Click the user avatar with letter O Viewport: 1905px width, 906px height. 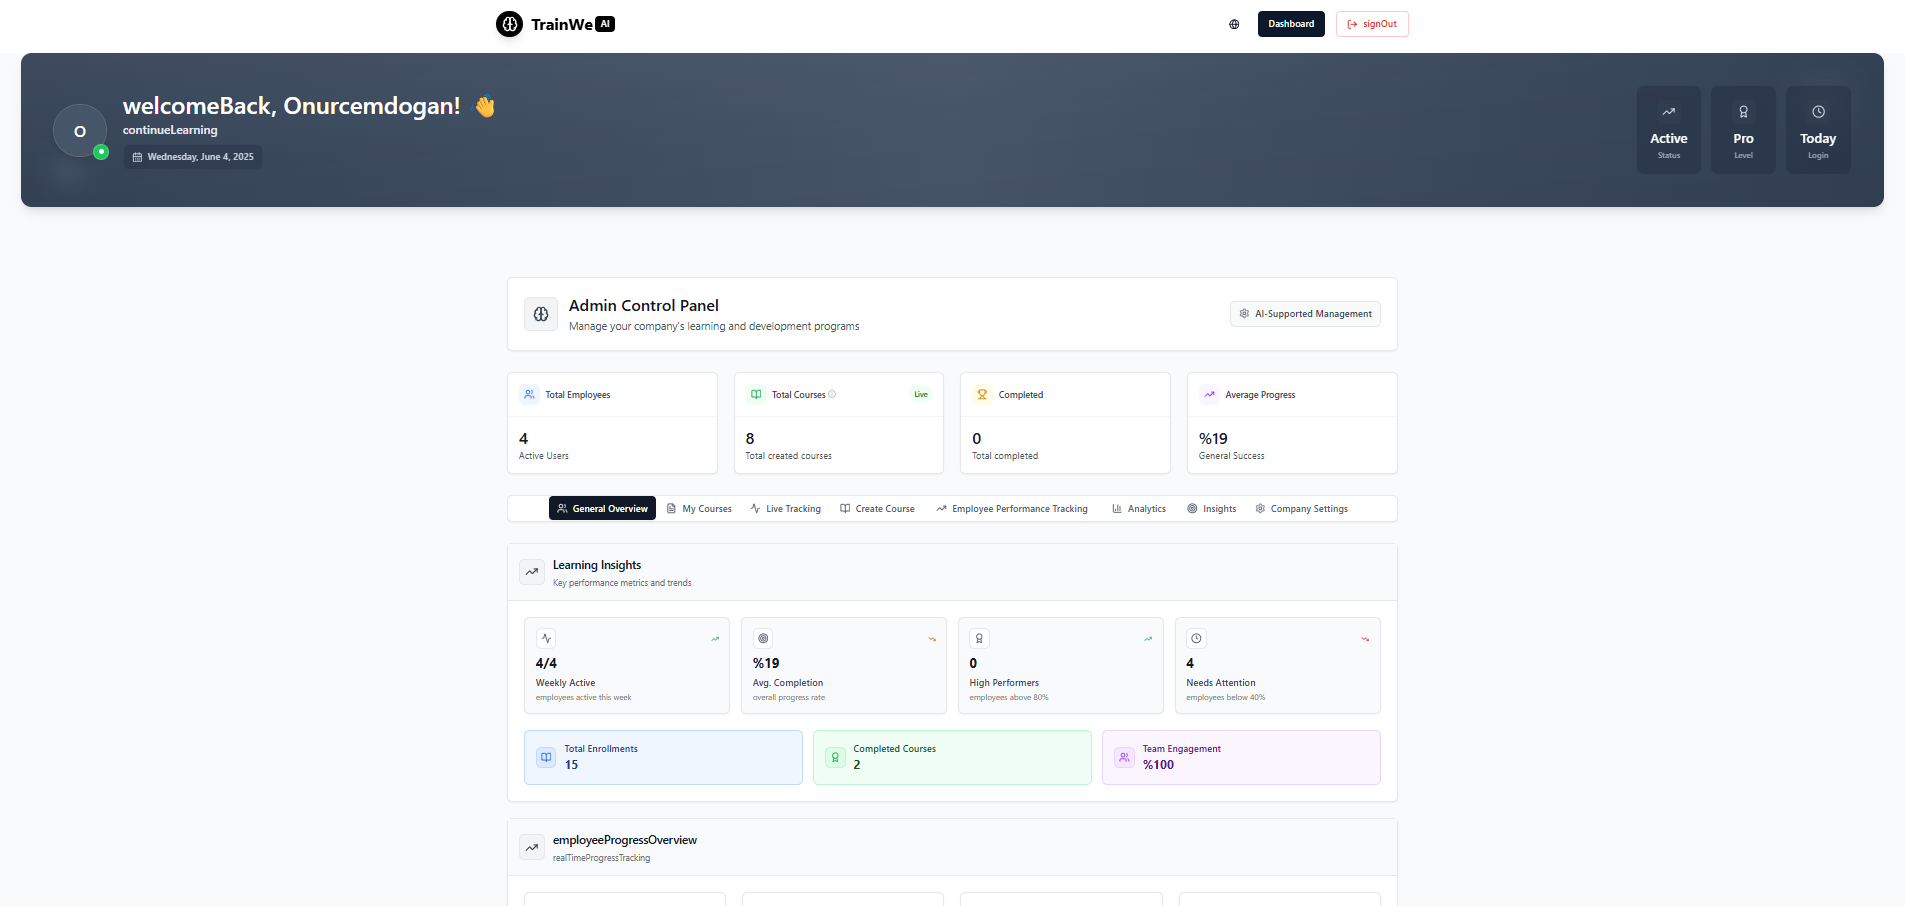[x=80, y=131]
